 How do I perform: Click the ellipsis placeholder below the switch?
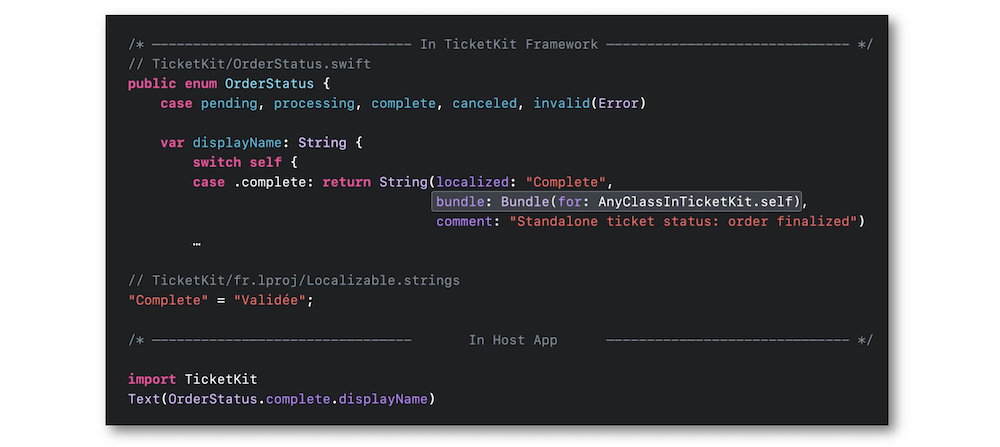(197, 242)
